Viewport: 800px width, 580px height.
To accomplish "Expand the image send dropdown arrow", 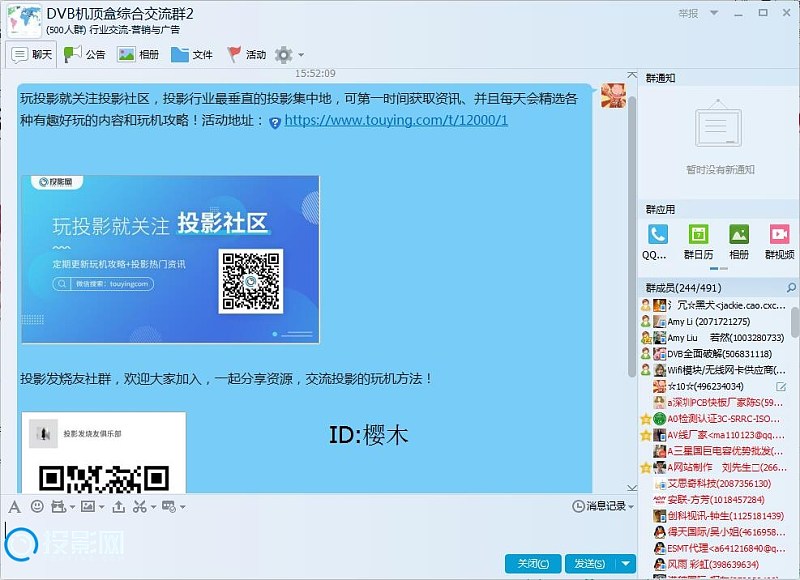I will click(102, 507).
